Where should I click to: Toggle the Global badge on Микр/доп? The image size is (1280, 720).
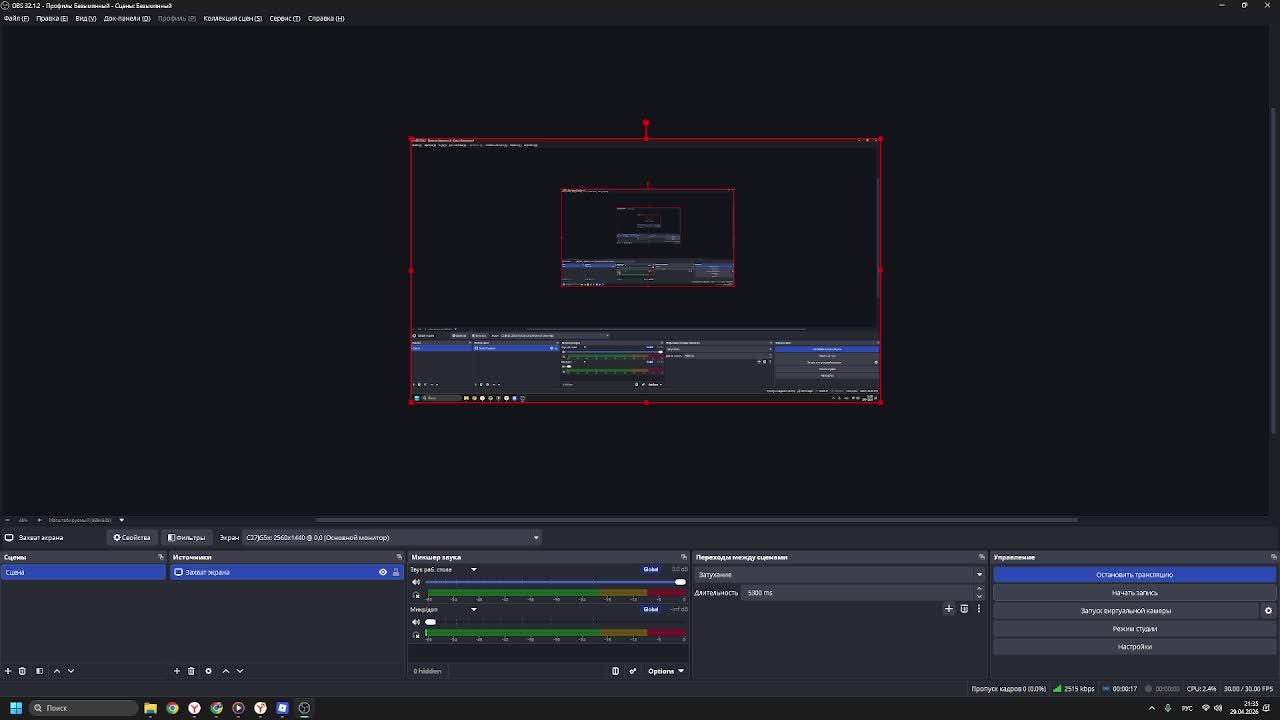pos(651,609)
